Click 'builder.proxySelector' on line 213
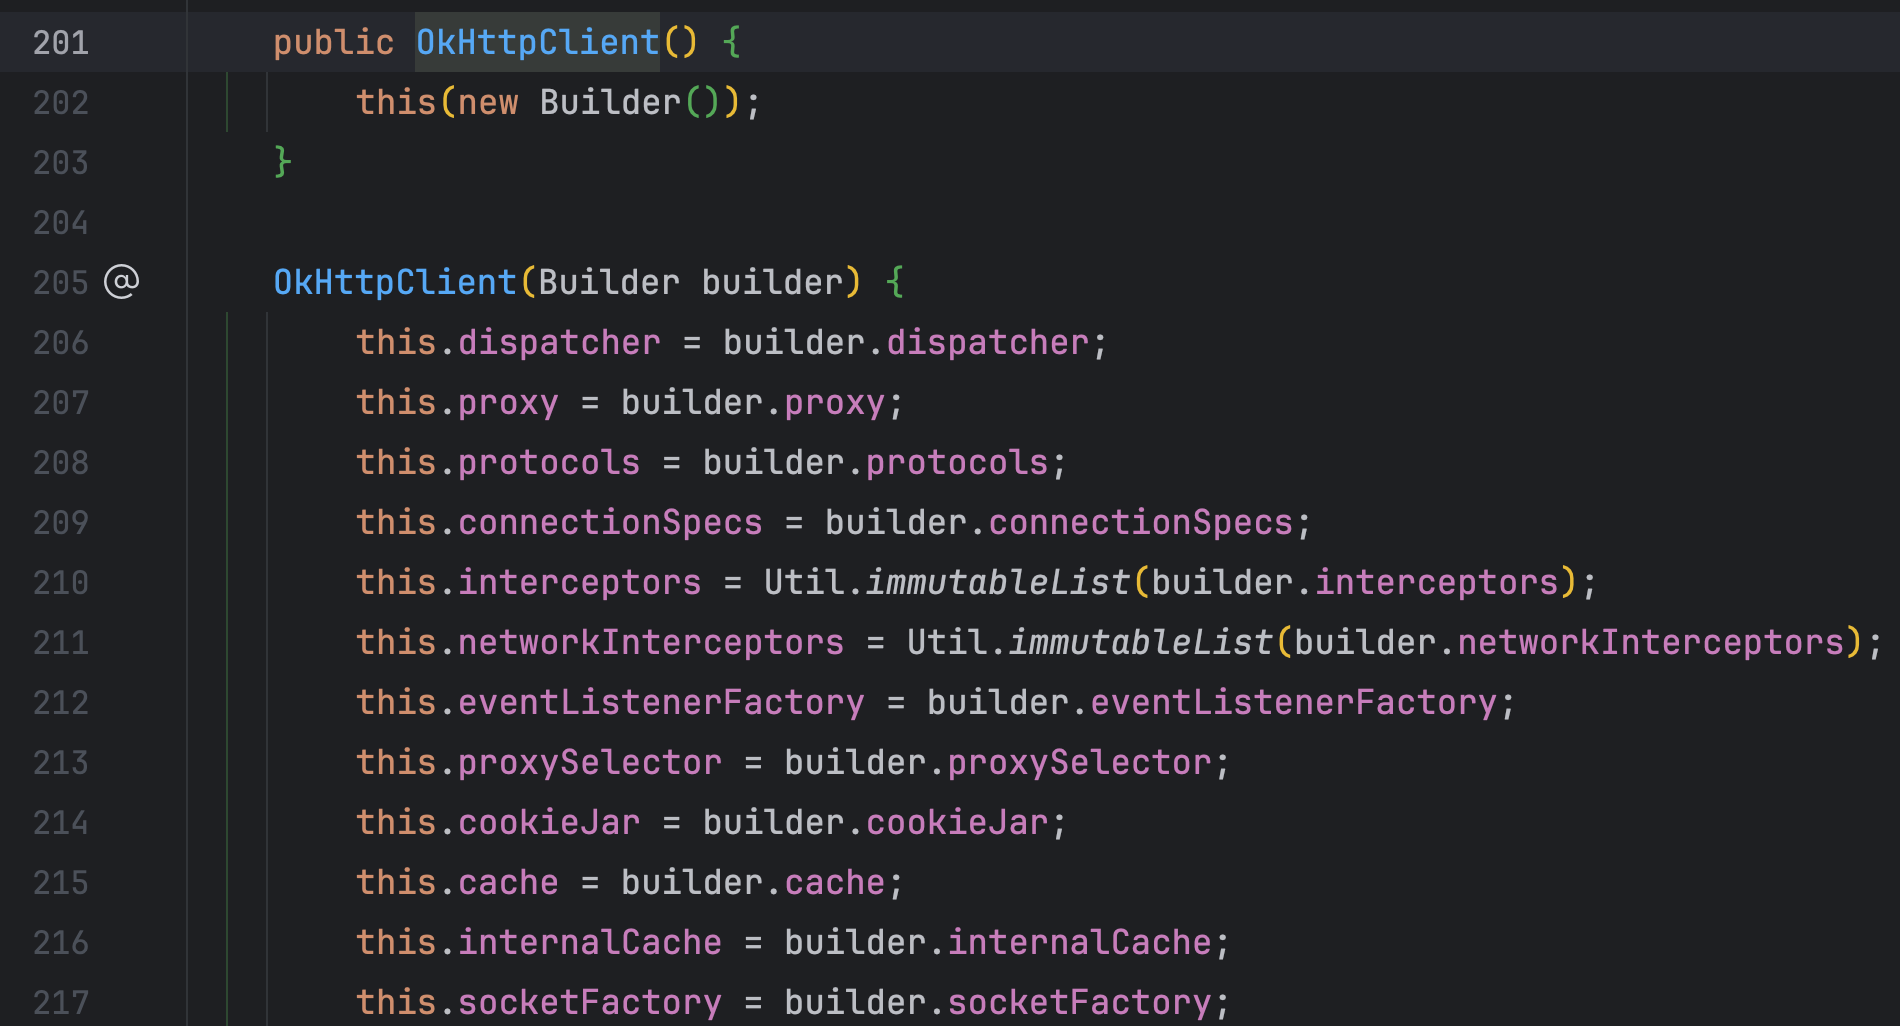The image size is (1900, 1026). coord(998,762)
